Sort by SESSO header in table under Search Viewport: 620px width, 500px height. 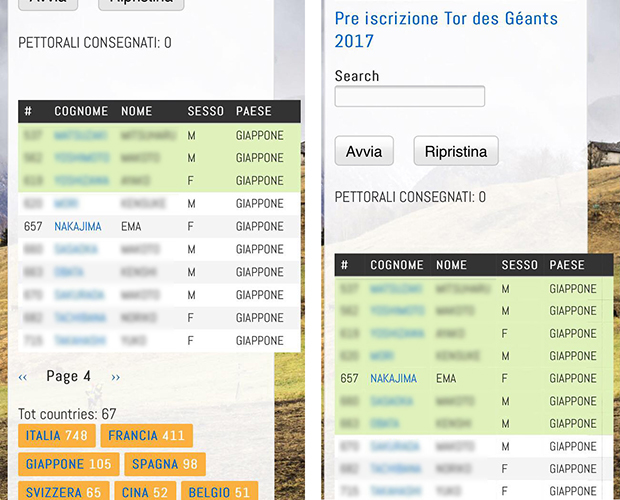pyautogui.click(x=519, y=265)
